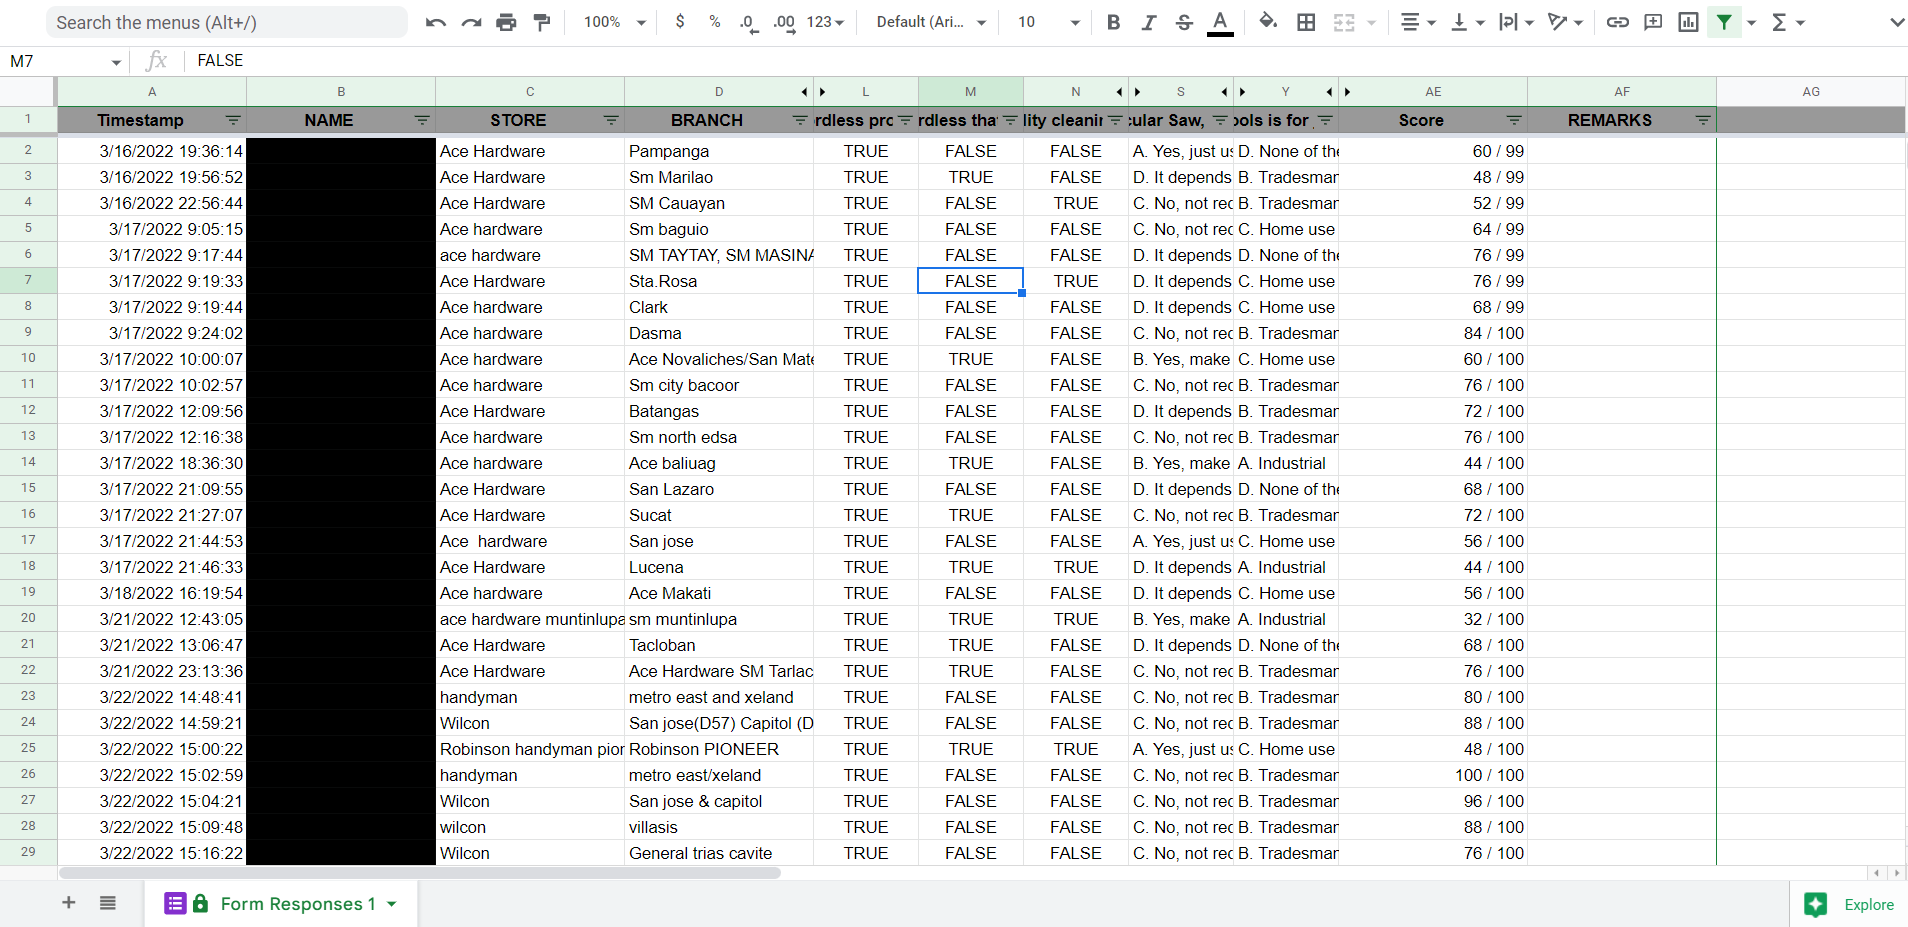1908x927 pixels.
Task: Select the score cell 100 / 100
Action: click(1433, 775)
